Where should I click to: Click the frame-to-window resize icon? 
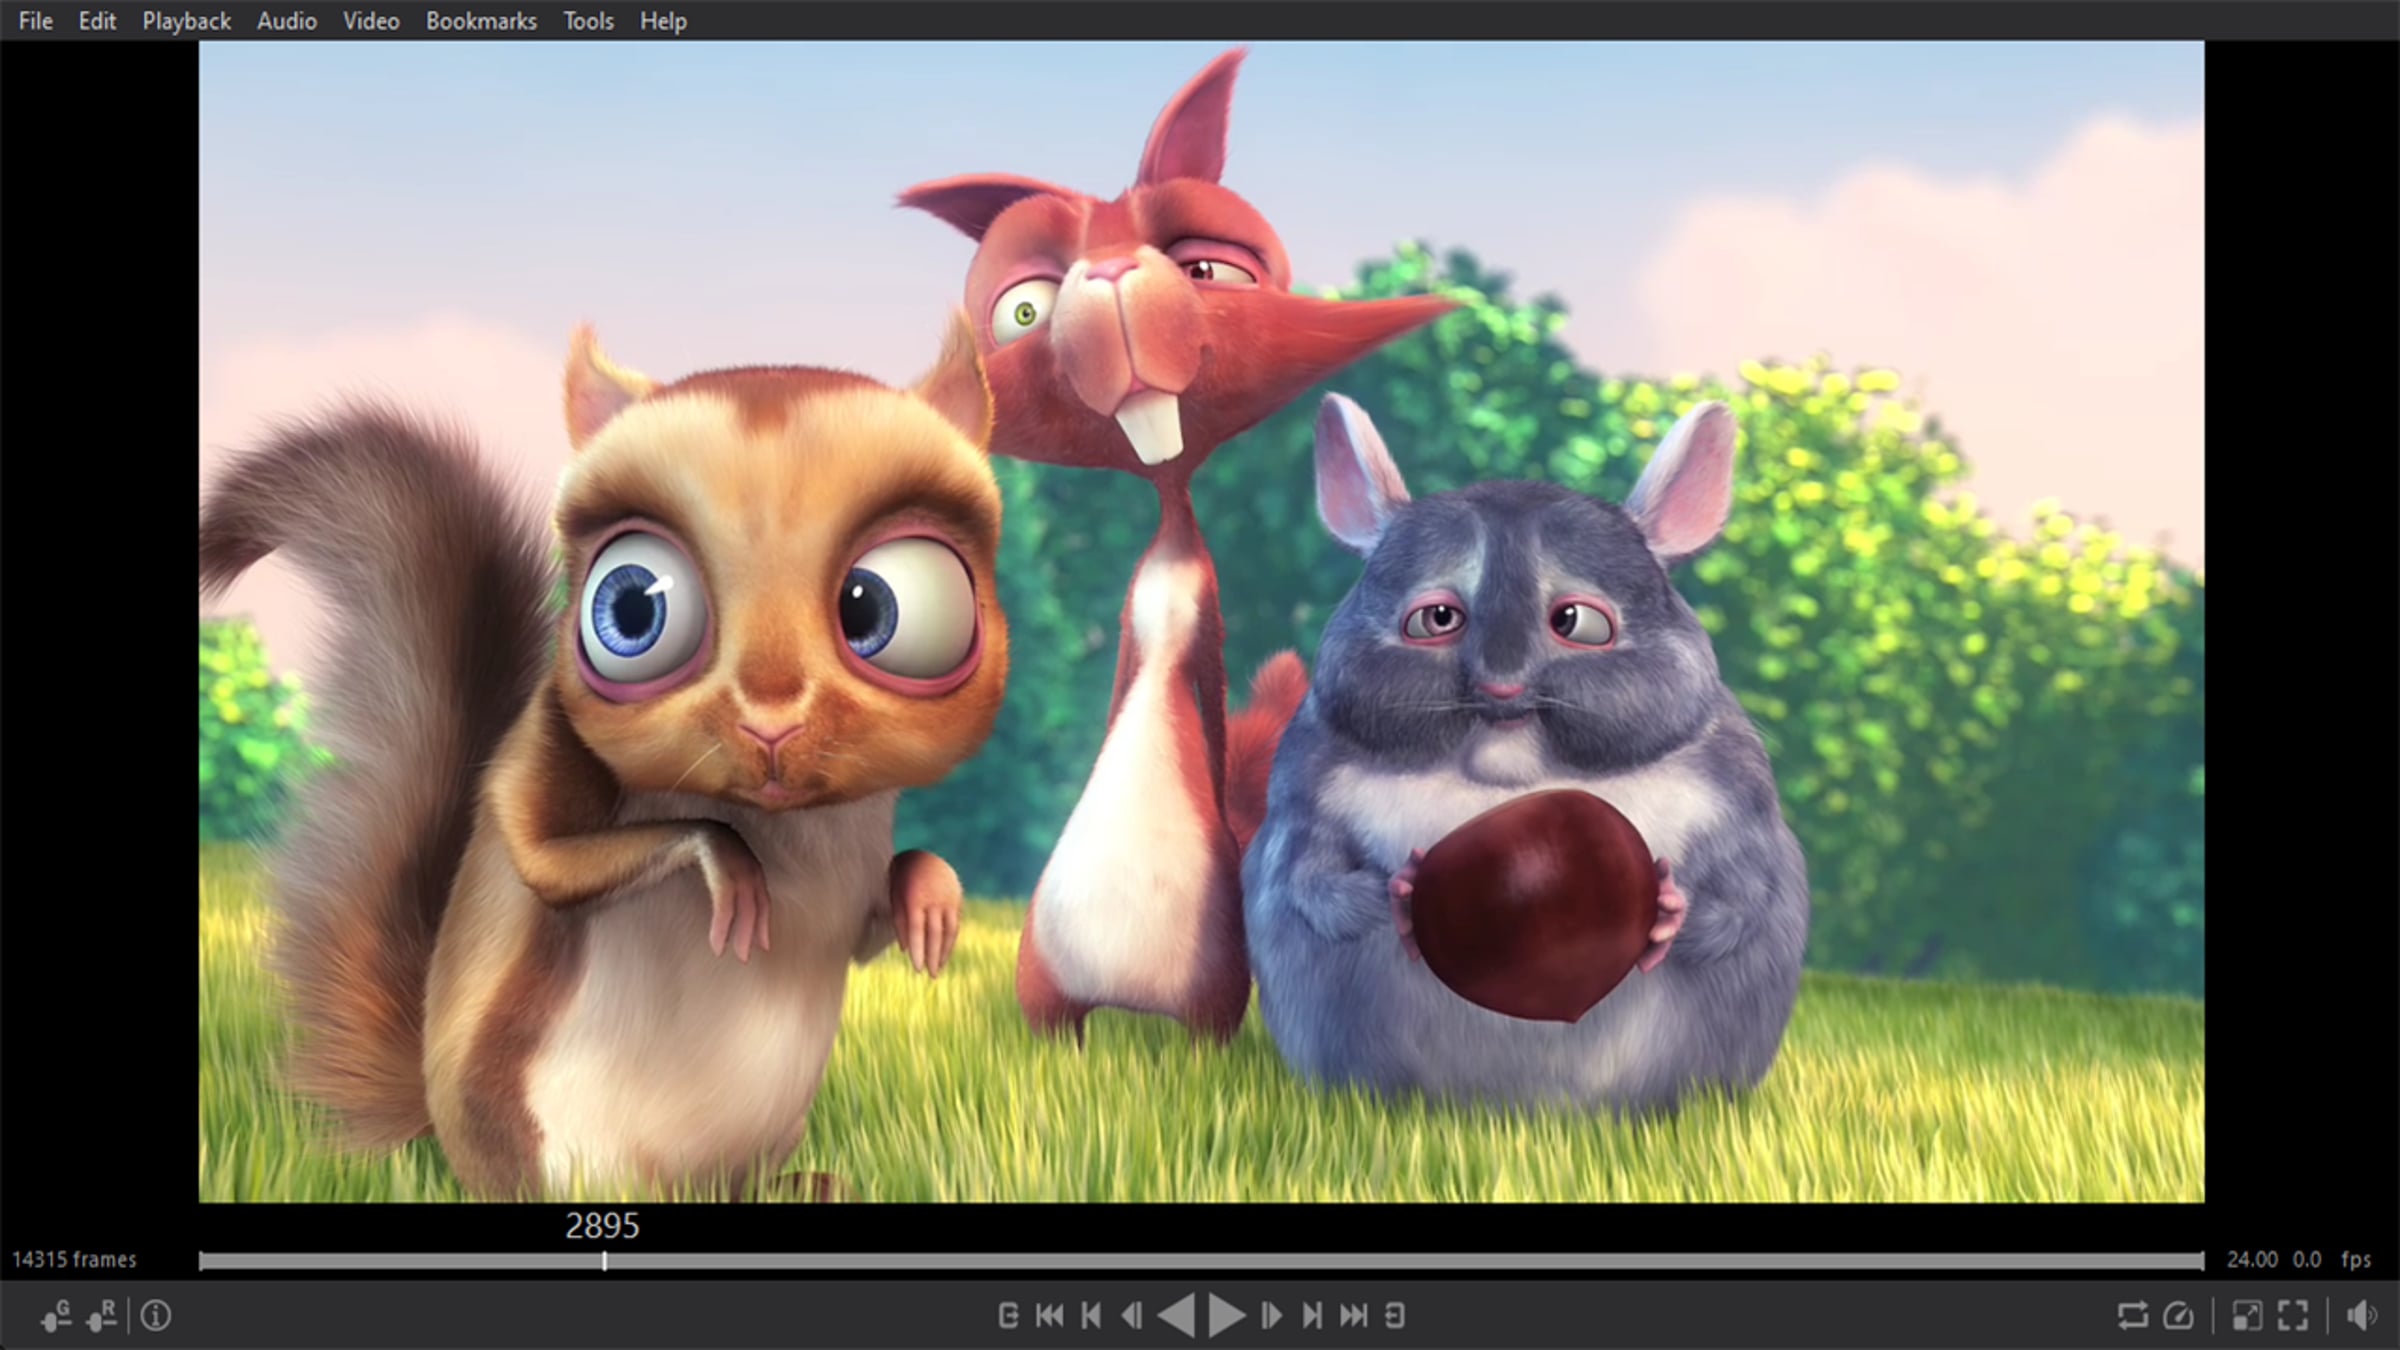click(2247, 1315)
